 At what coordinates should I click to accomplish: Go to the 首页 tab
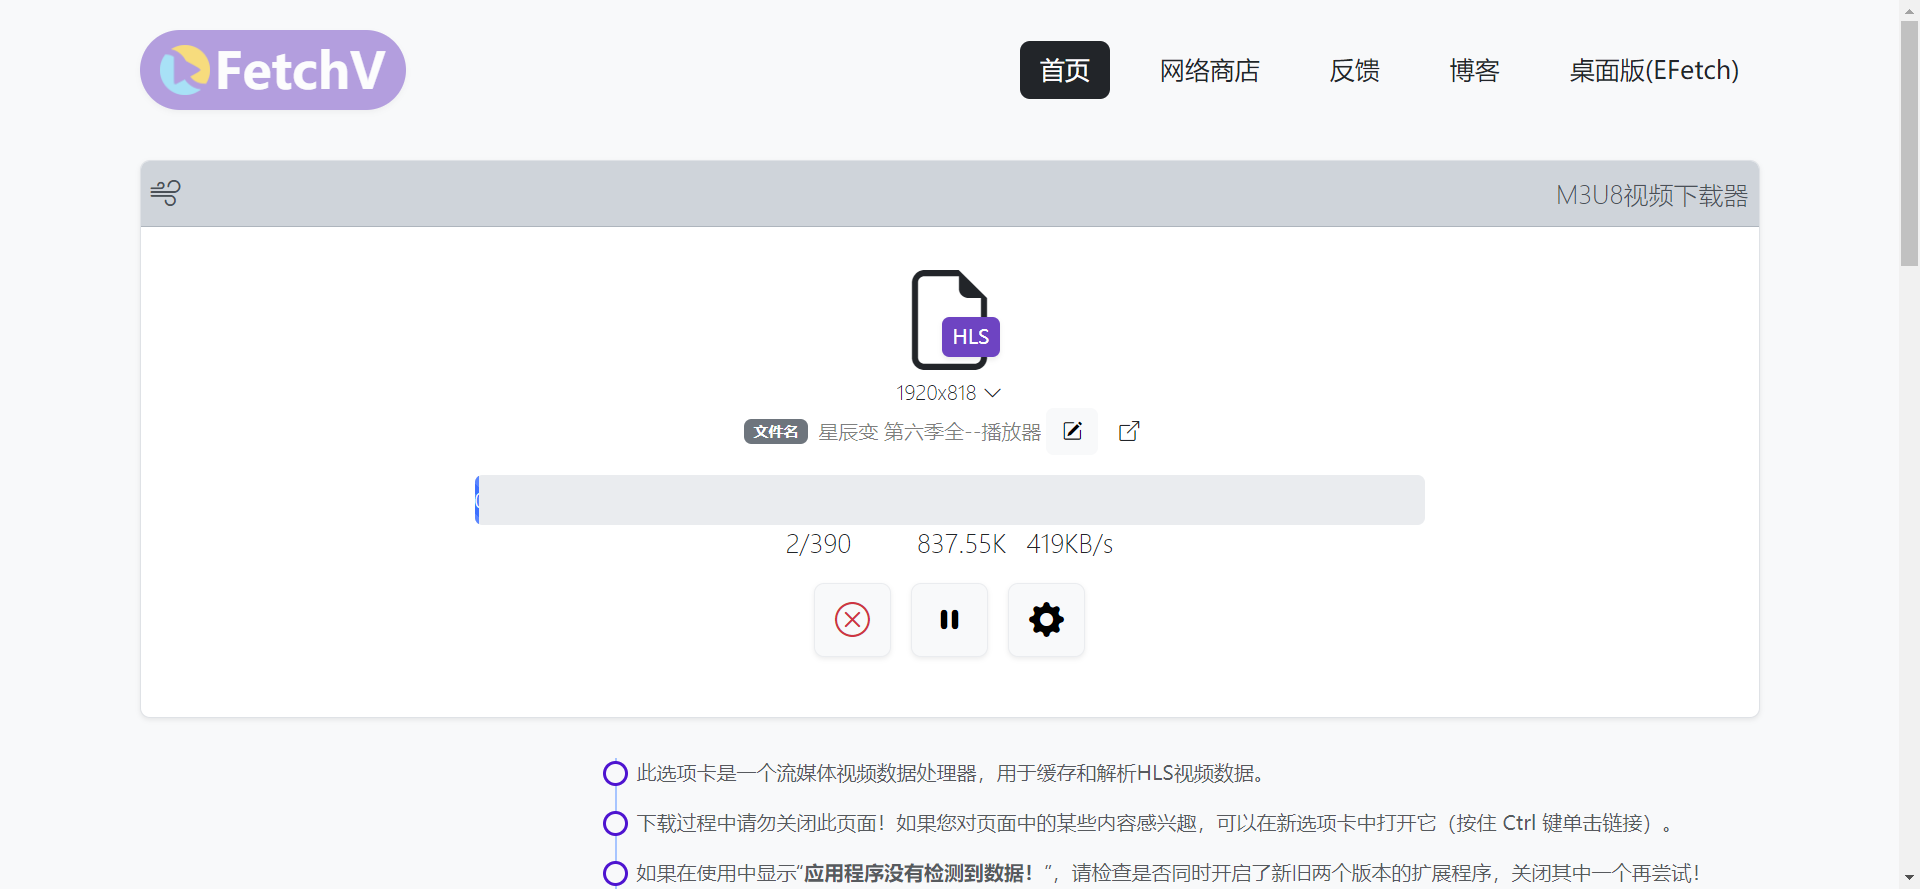pos(1064,70)
